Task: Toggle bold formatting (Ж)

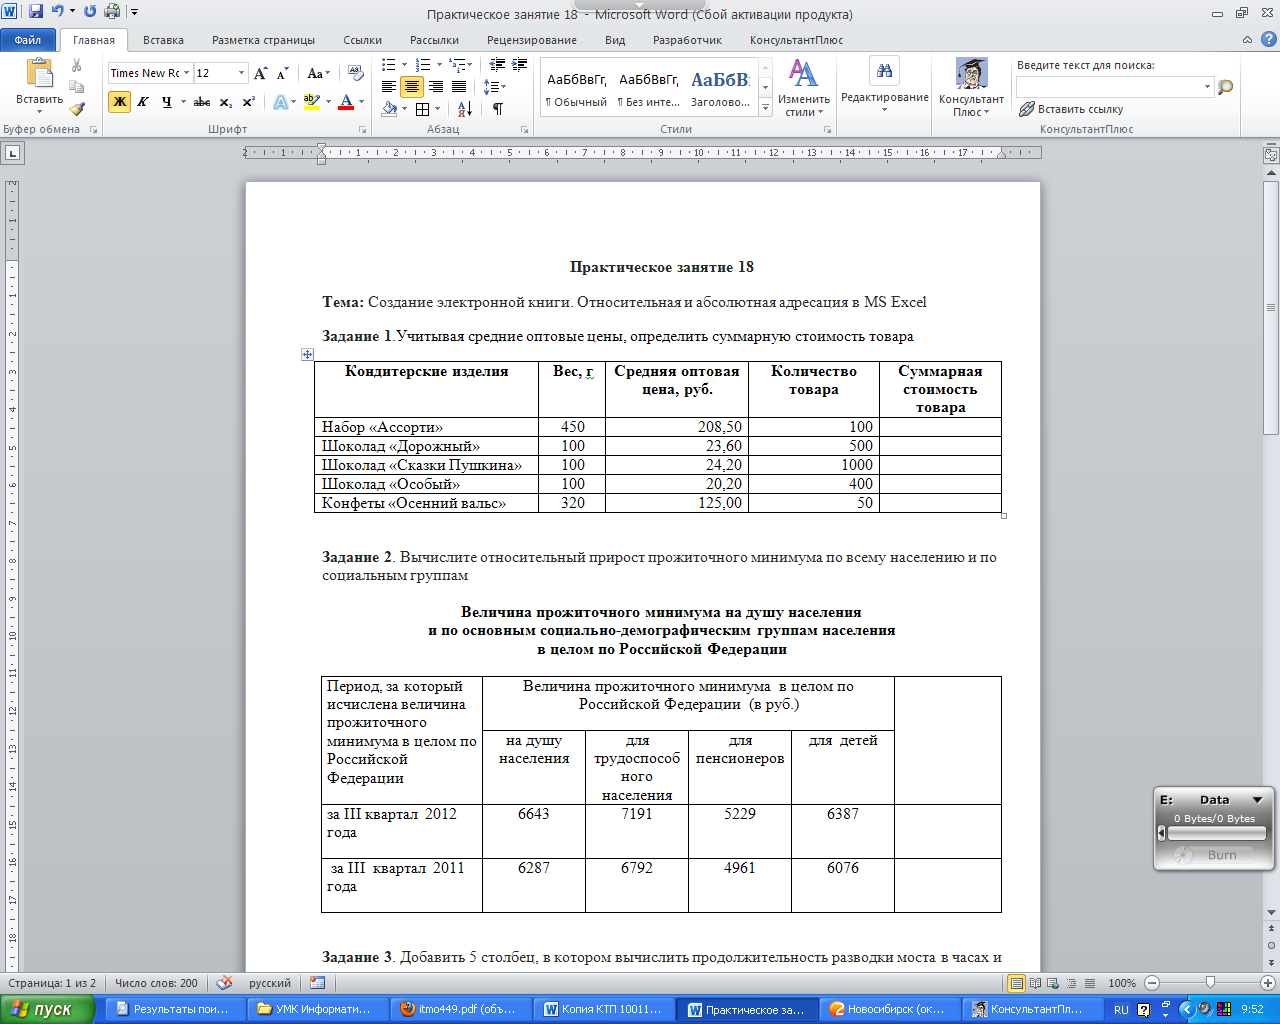Action: 119,102
